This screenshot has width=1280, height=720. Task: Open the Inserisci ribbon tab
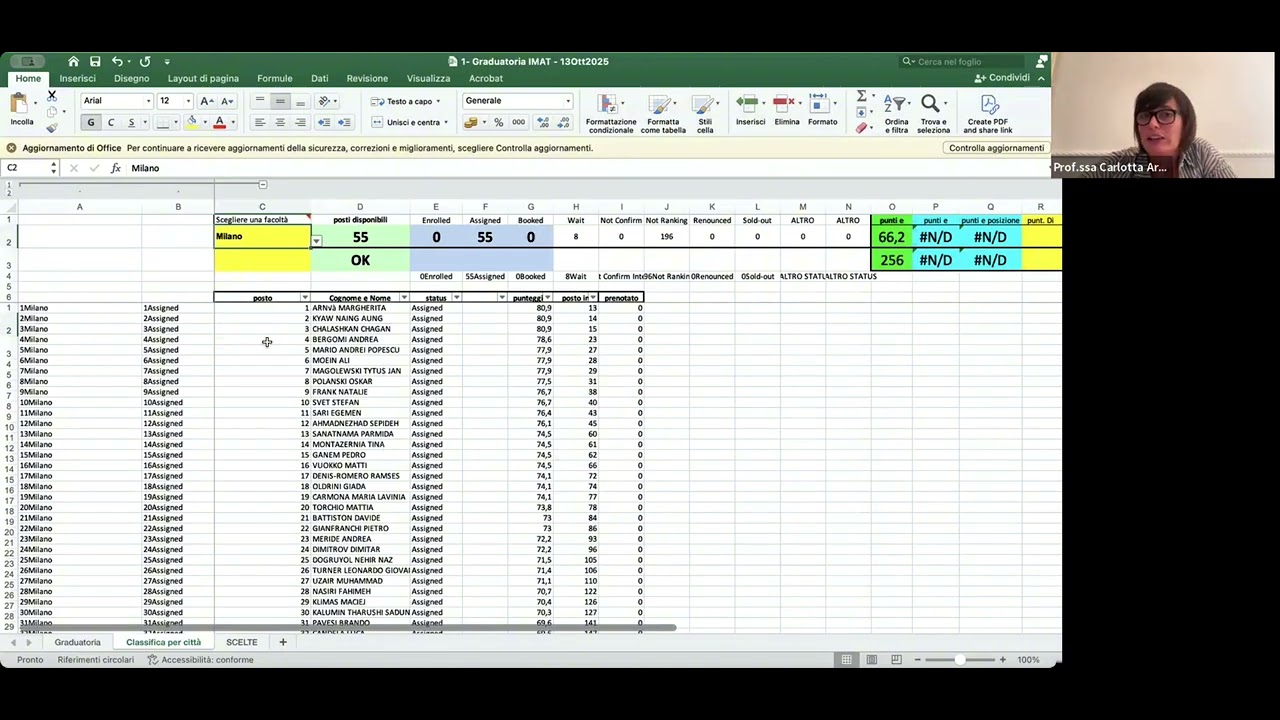pyautogui.click(x=77, y=78)
